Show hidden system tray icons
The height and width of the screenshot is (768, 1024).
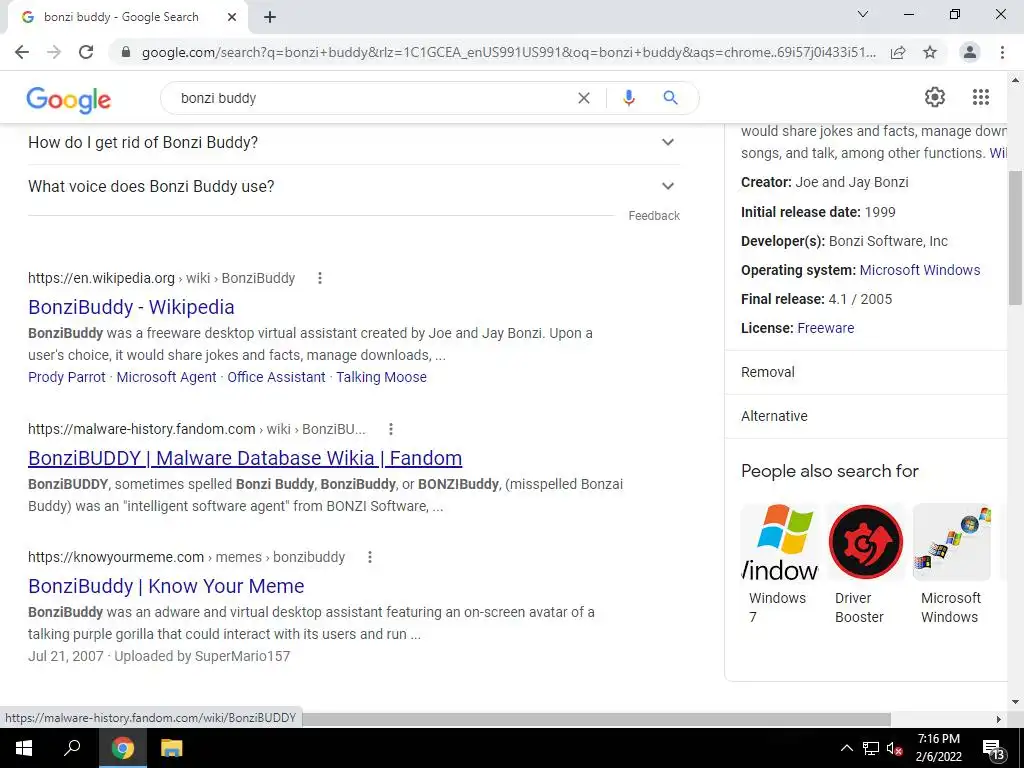click(x=846, y=748)
